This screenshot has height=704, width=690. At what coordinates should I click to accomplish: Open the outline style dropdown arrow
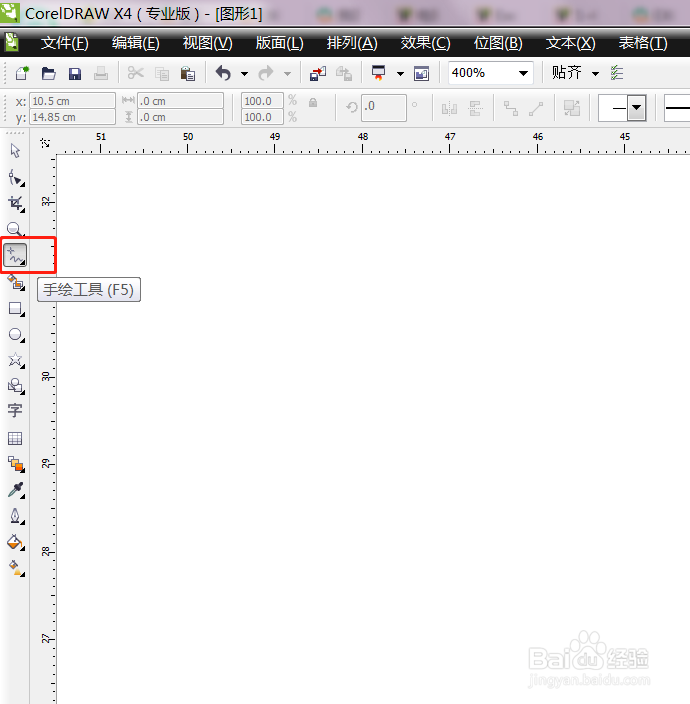[636, 108]
